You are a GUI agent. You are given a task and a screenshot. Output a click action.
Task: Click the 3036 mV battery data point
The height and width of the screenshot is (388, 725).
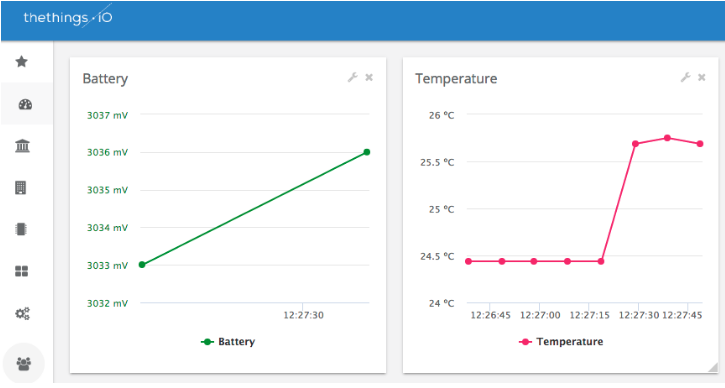click(367, 152)
